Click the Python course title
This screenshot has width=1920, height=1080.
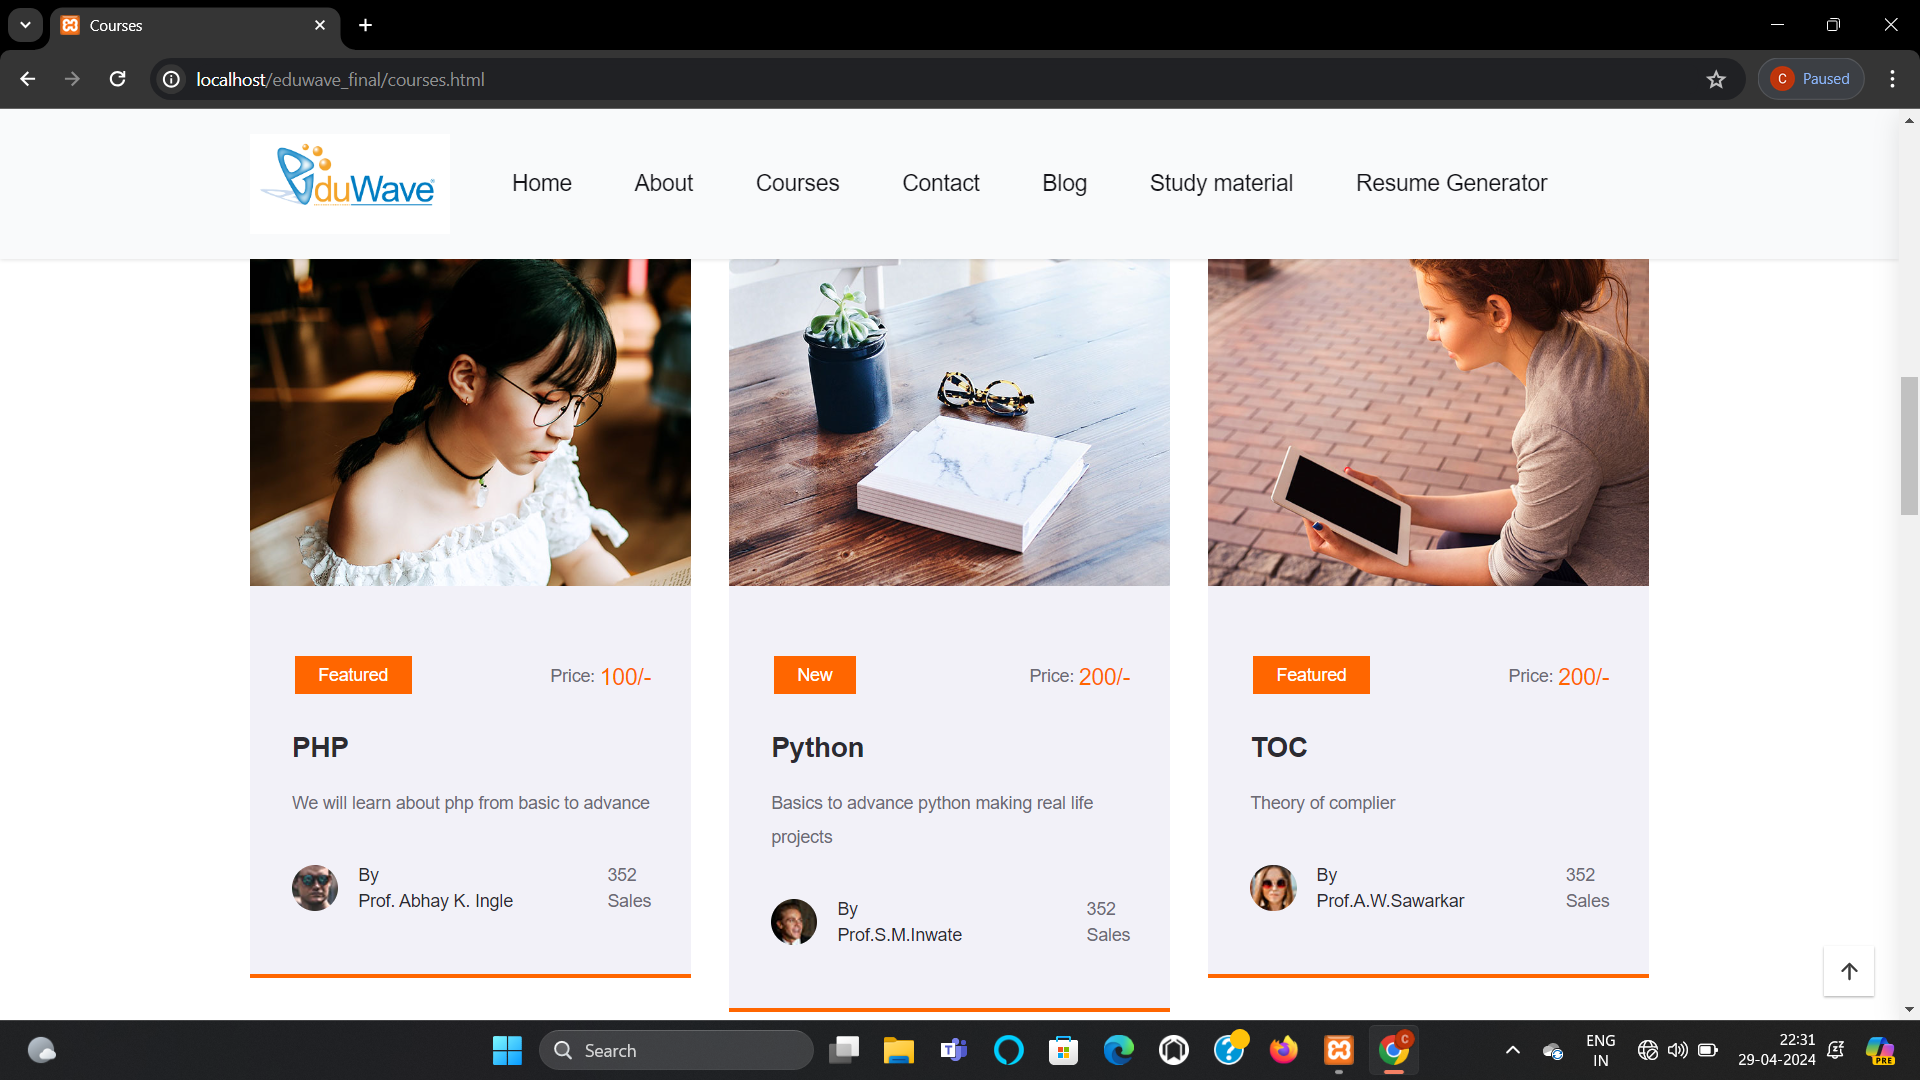pos(817,747)
